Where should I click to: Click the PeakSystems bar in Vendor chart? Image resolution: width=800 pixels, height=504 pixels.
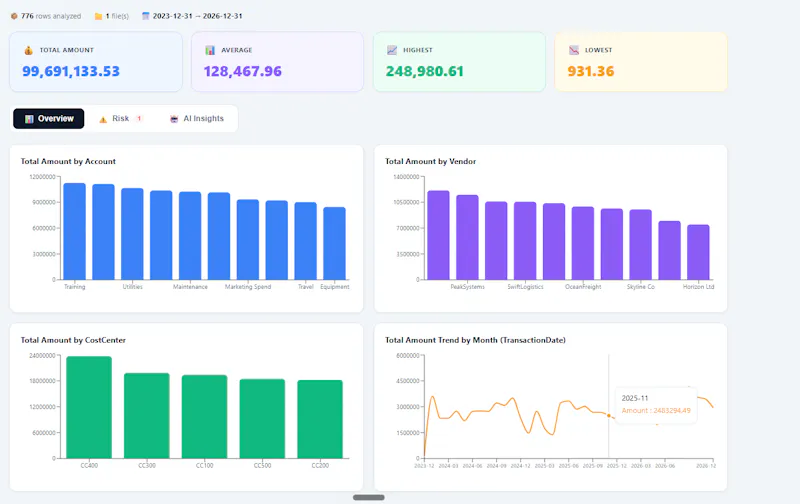tap(467, 237)
